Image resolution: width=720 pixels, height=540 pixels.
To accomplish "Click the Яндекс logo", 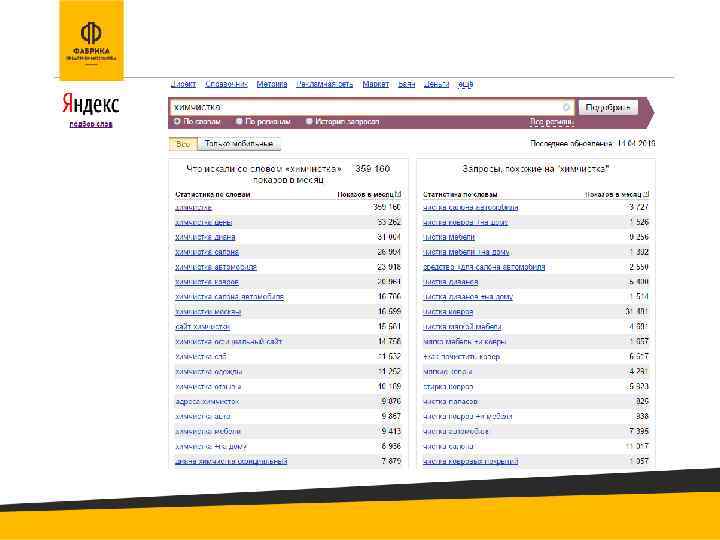I will (90, 104).
